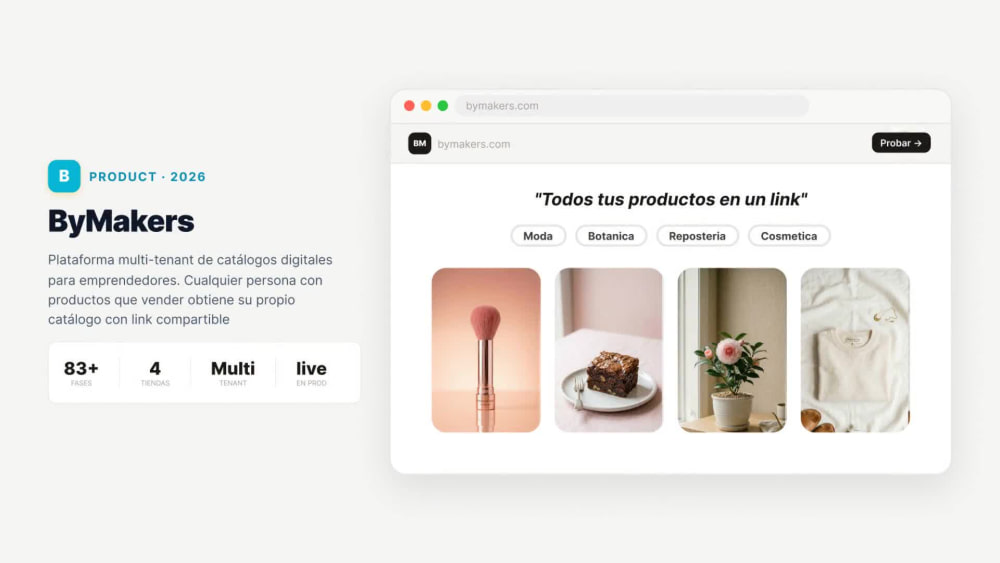The image size is (1000, 563).
Task: Click the live en prod stat
Action: [311, 373]
